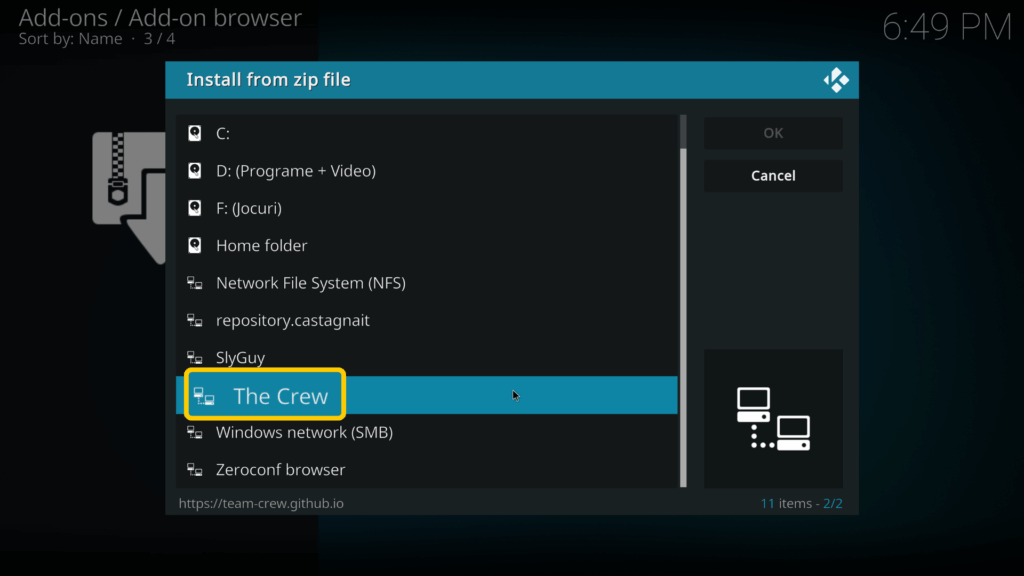Open the Windows network (SMB) entry

303,432
